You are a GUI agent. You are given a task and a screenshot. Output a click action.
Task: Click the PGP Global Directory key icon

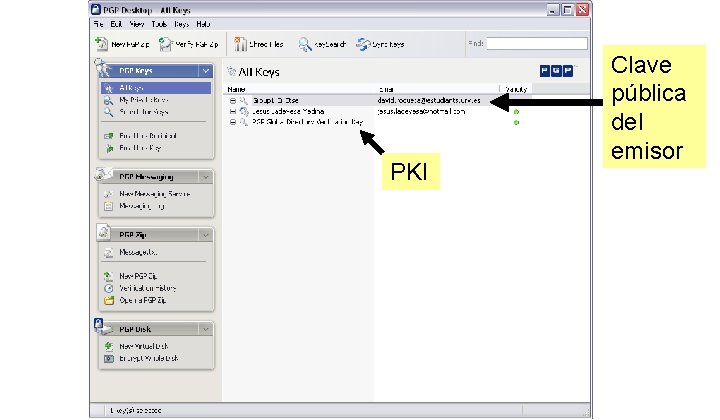tap(244, 122)
